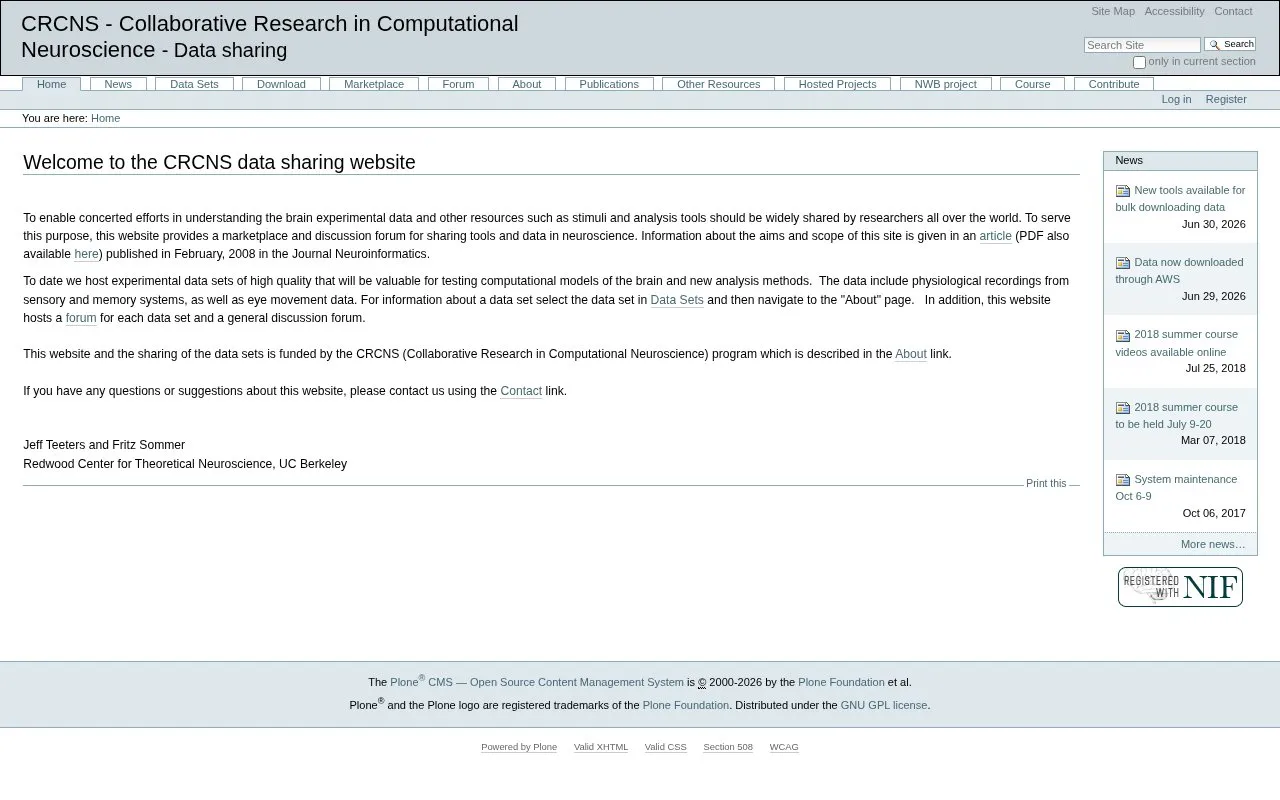Click 'More news…' link

click(1213, 544)
